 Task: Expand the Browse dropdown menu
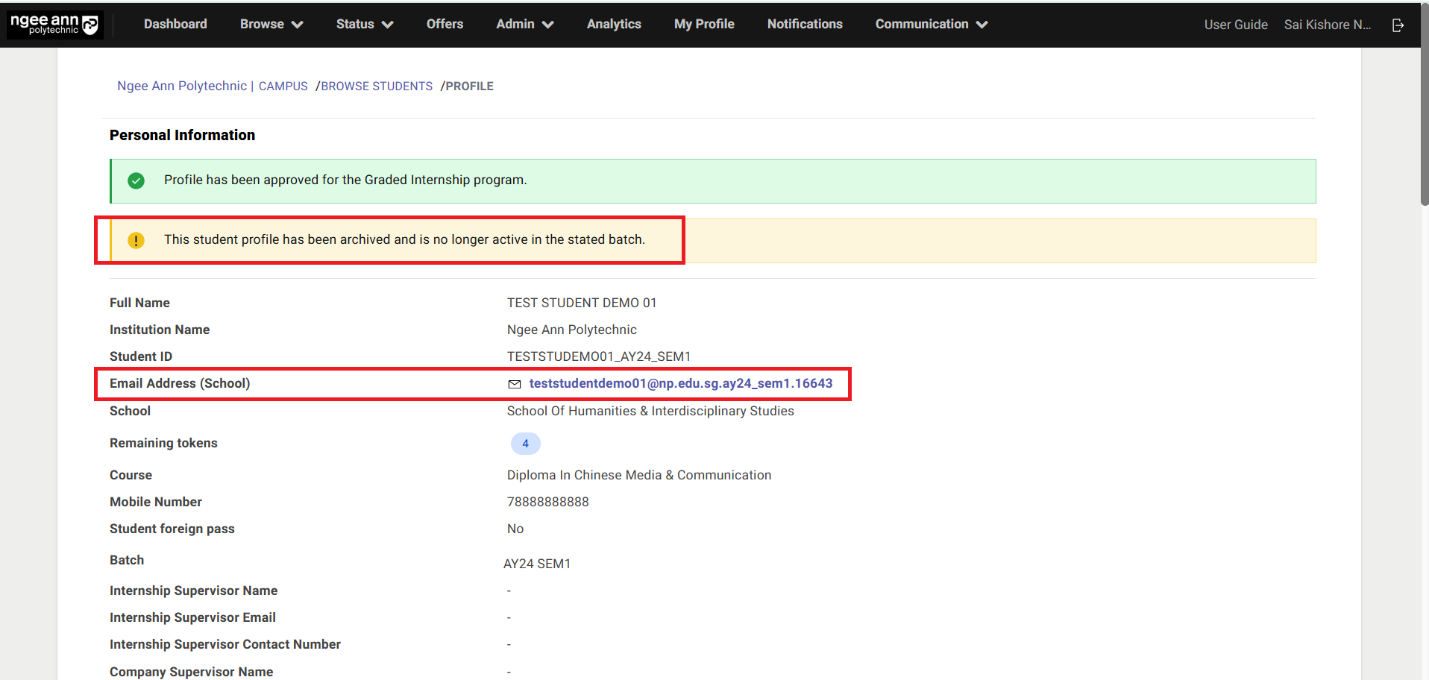tap(271, 24)
